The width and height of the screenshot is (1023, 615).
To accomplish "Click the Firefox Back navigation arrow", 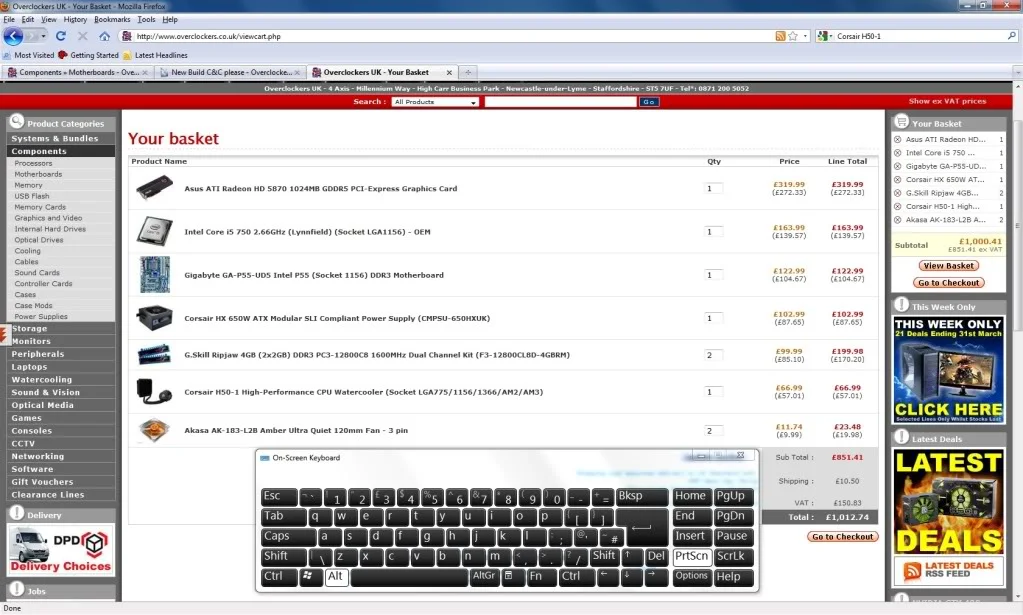I will coord(13,36).
